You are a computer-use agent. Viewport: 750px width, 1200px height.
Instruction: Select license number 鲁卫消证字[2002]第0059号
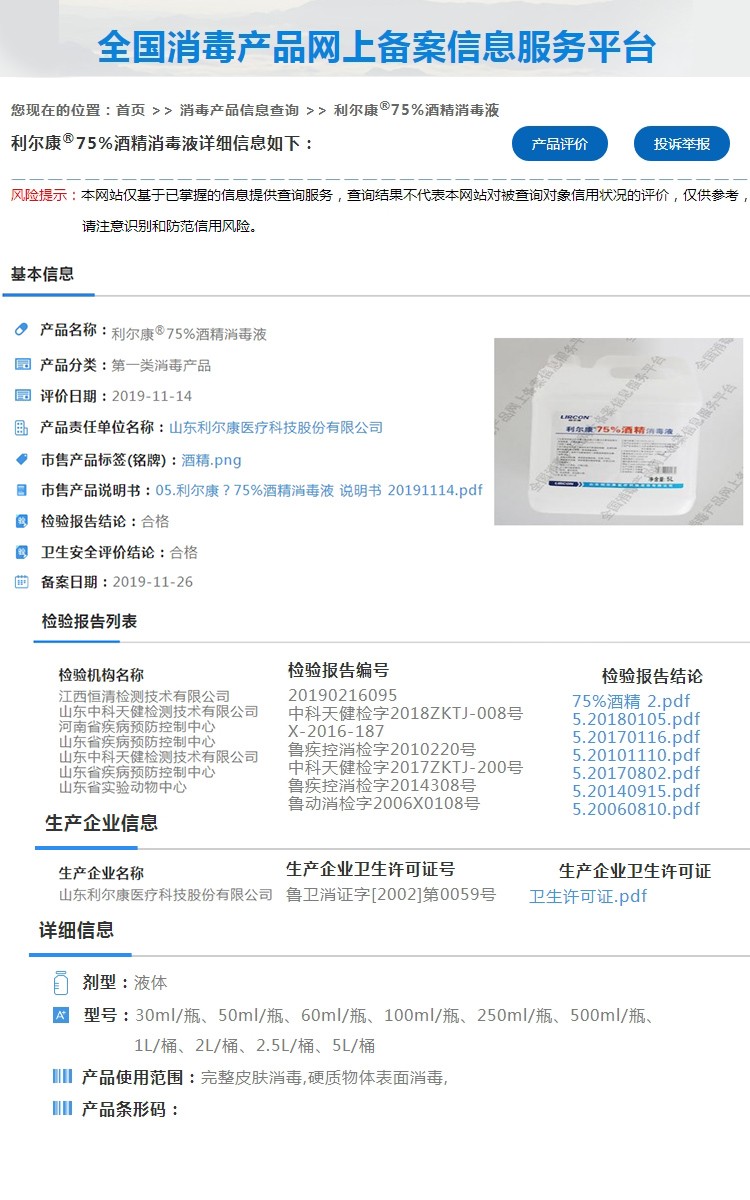click(x=391, y=896)
